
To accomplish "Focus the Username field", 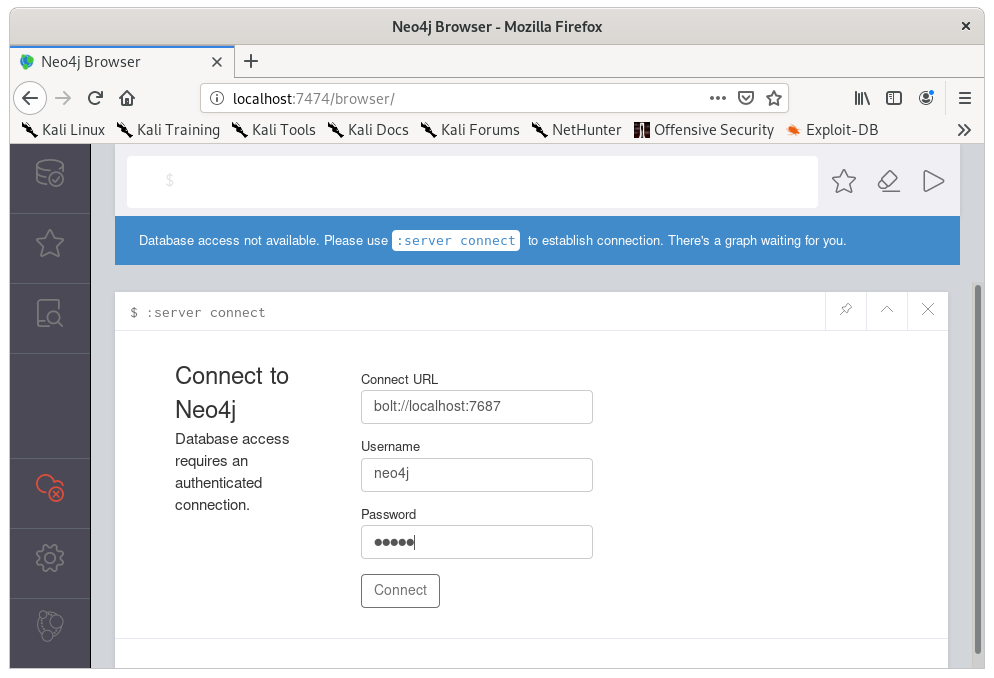I will click(x=477, y=475).
